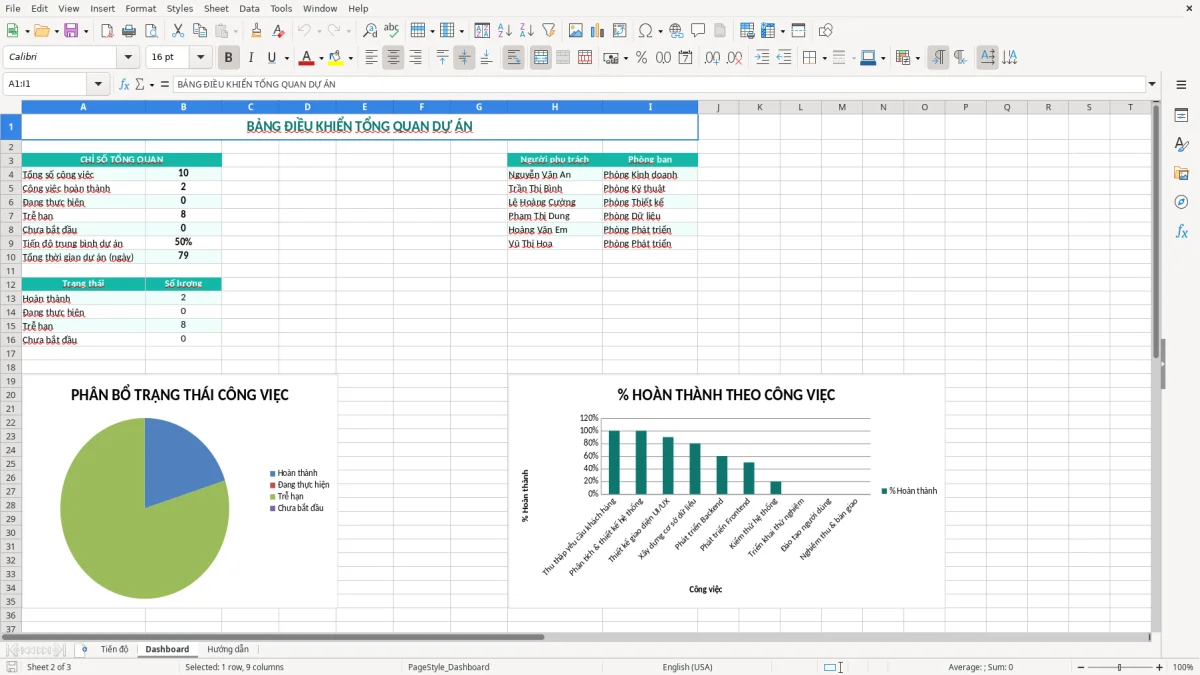Image resolution: width=1200 pixels, height=675 pixels.
Task: Toggle Underline formatting
Action: (x=272, y=58)
